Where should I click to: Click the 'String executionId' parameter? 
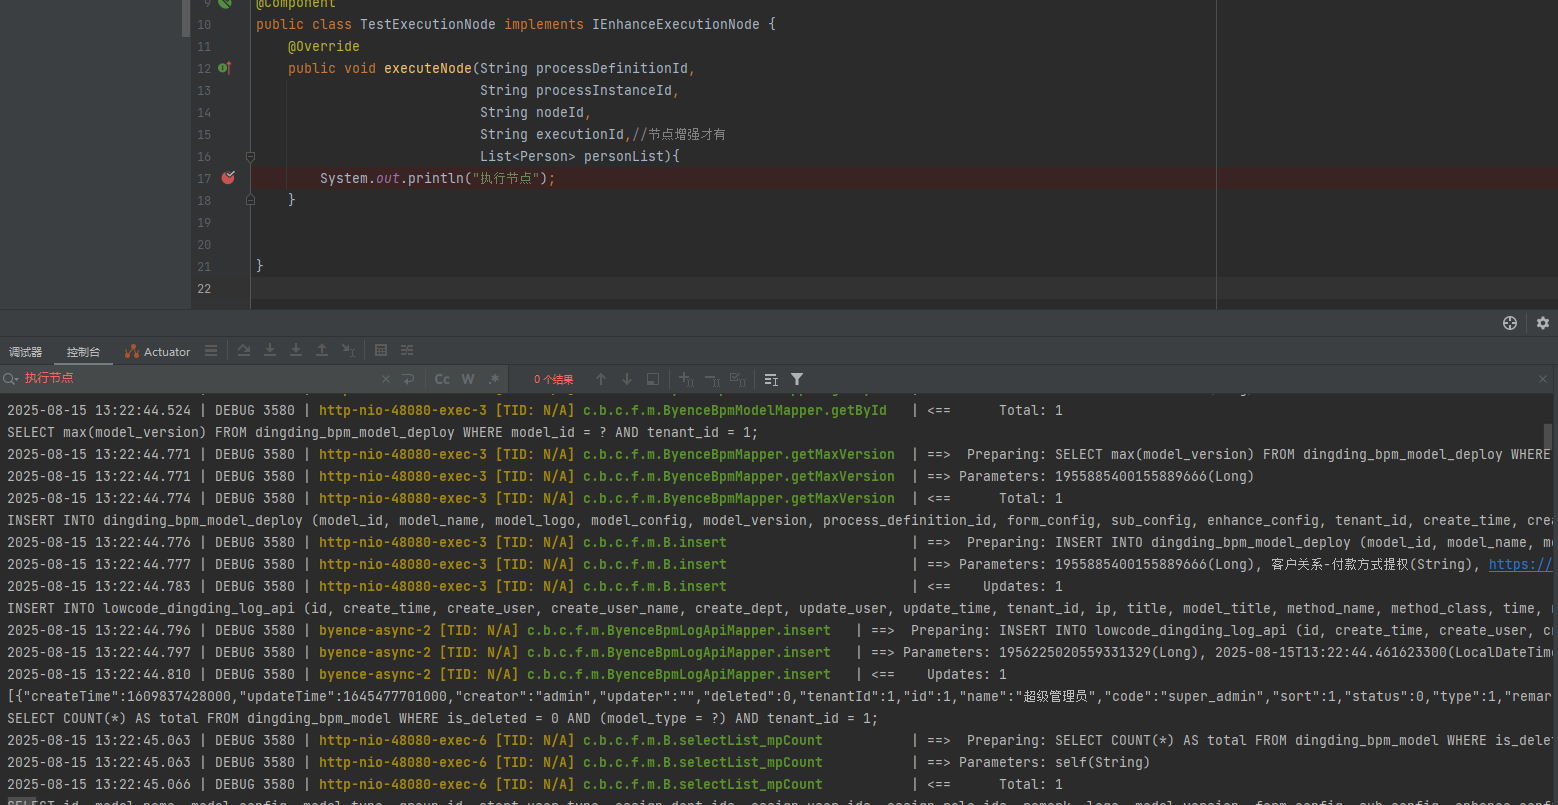pos(552,134)
